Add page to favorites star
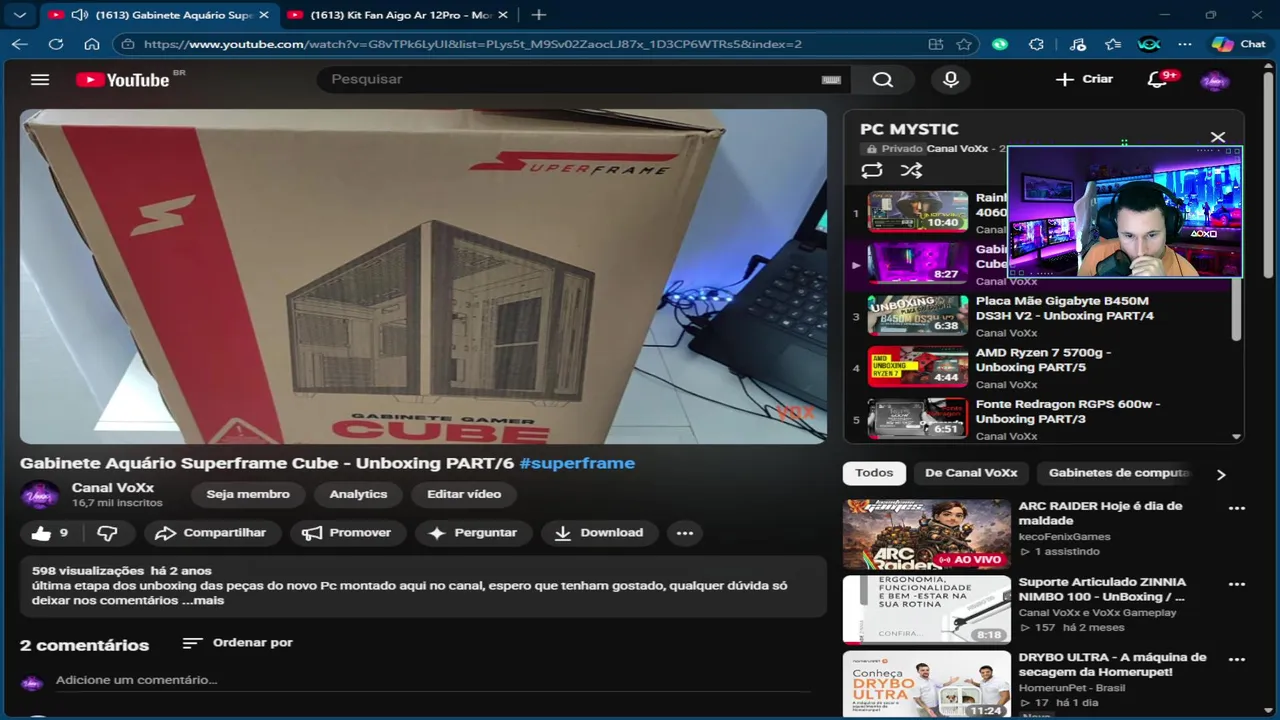Screen dimensions: 1280x720 click(963, 44)
